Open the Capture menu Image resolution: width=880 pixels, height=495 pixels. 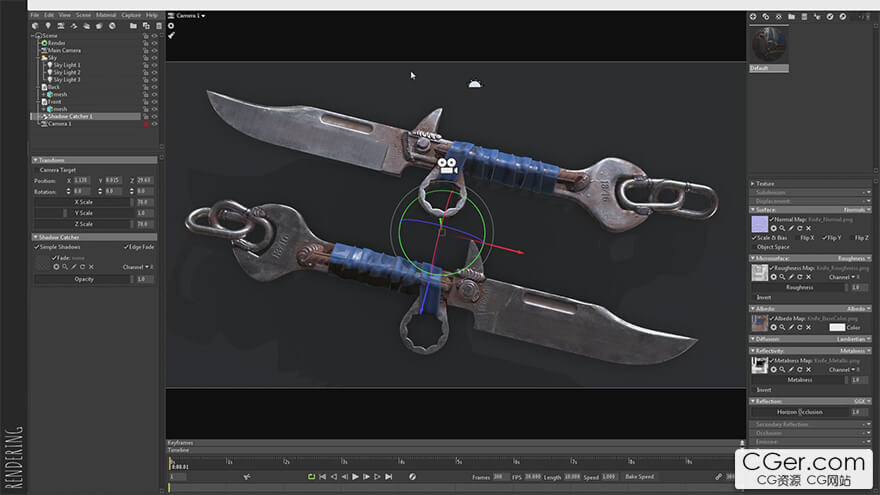pos(131,15)
